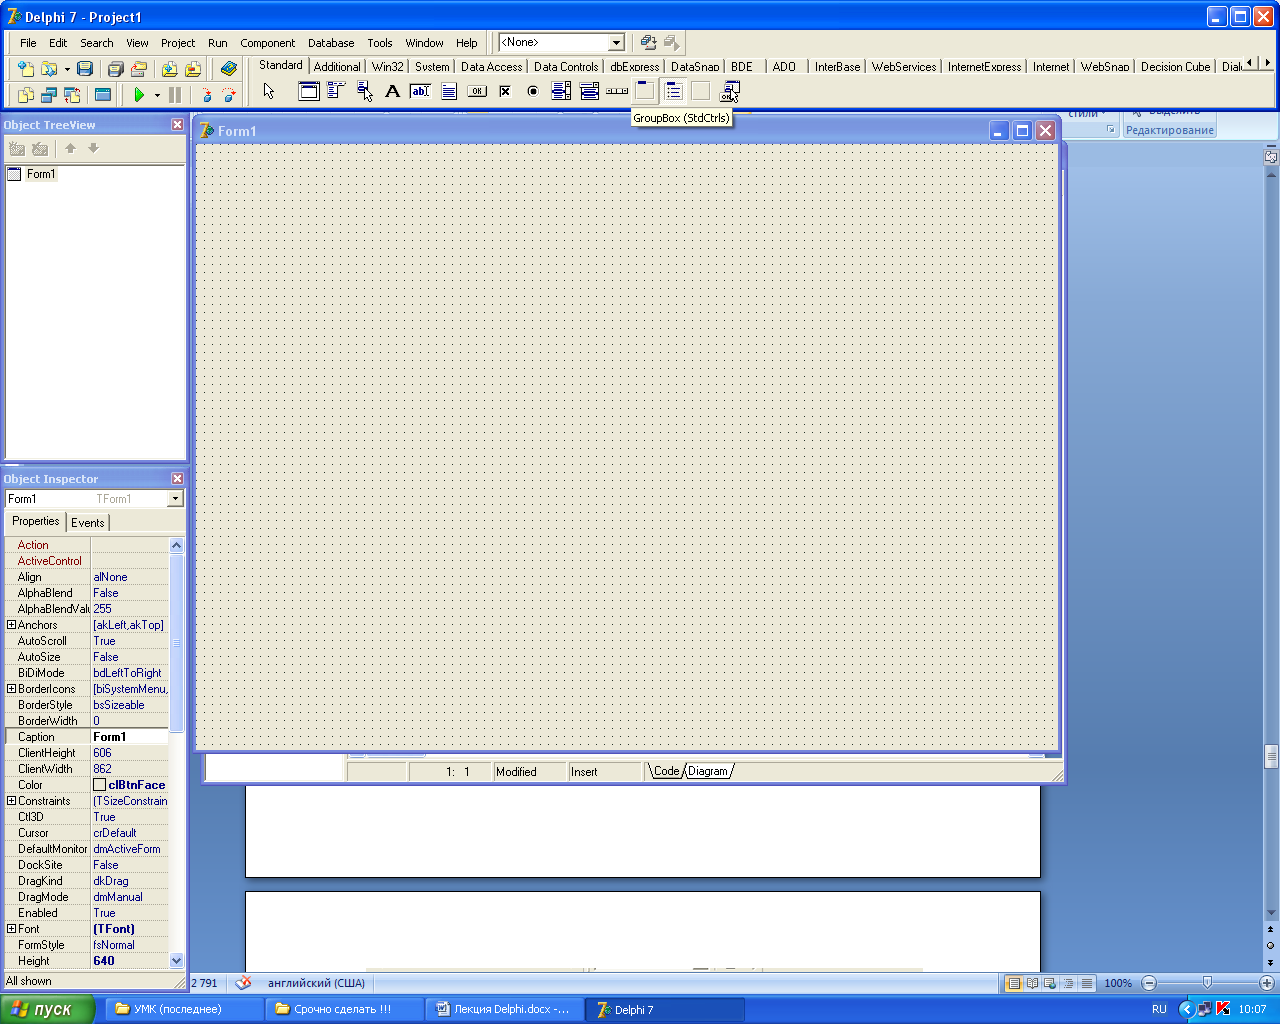Open the Open-file recent dropdown arrow
The width and height of the screenshot is (1280, 1024).
[67, 69]
